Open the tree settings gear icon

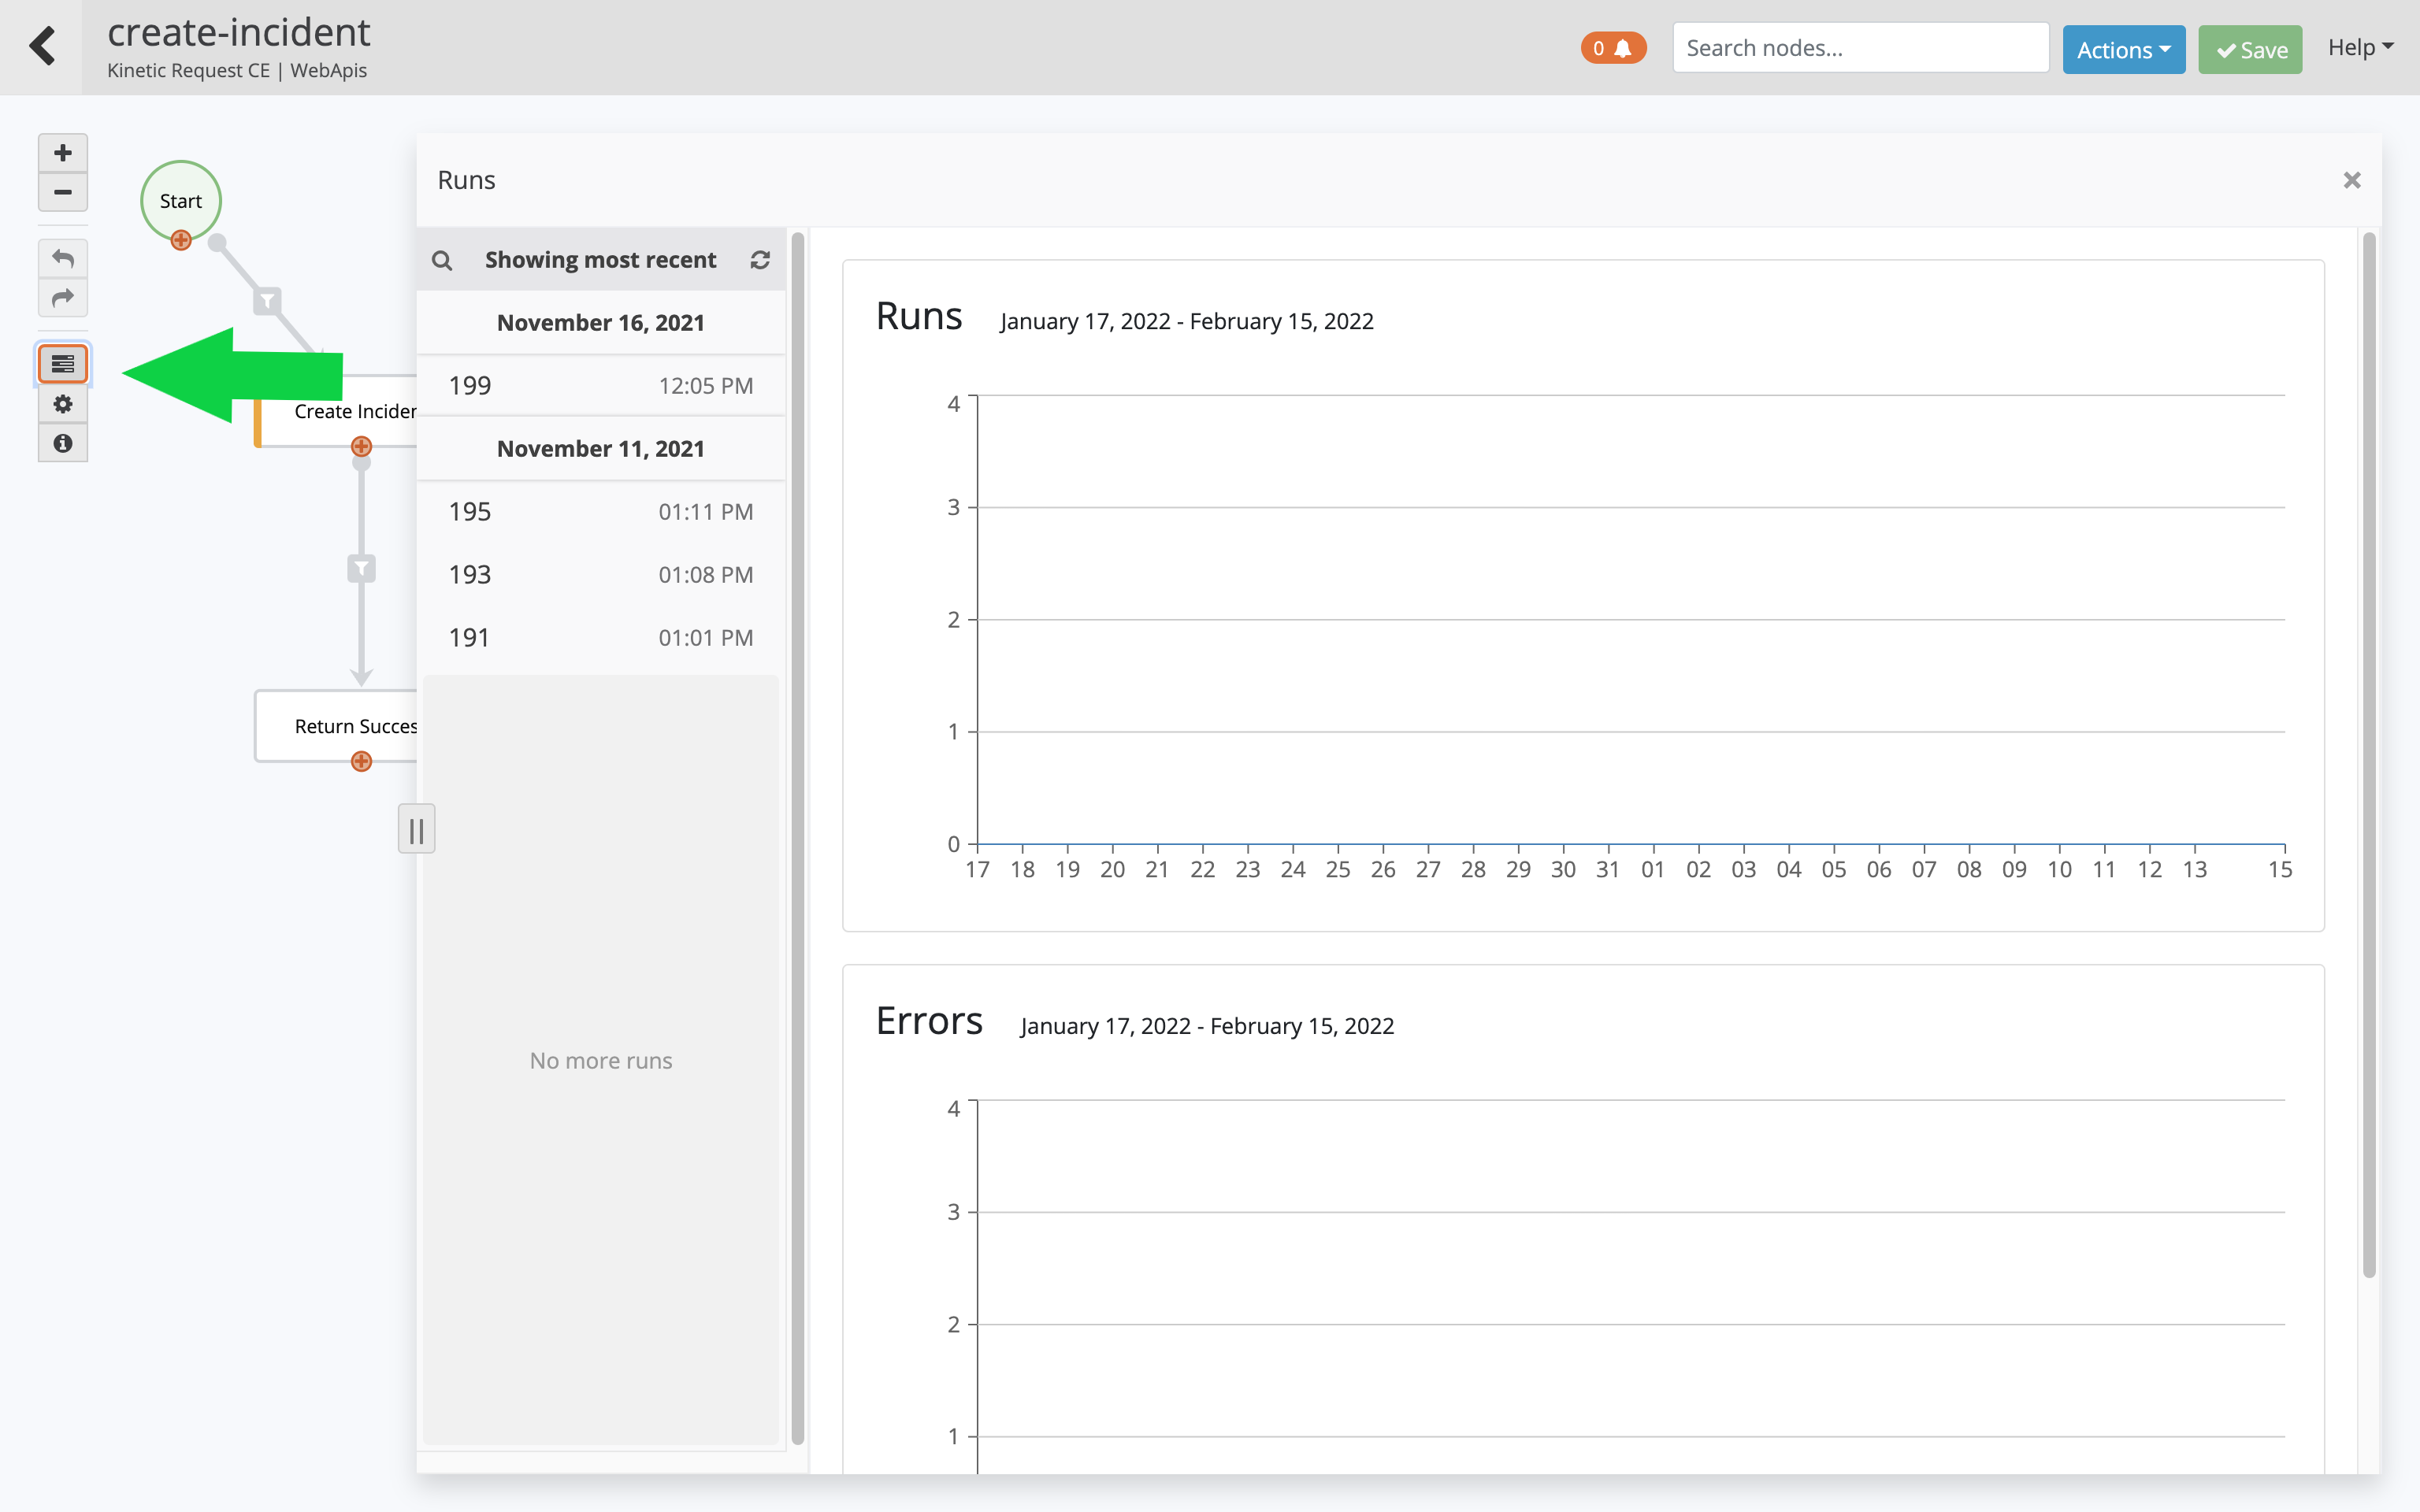62,404
